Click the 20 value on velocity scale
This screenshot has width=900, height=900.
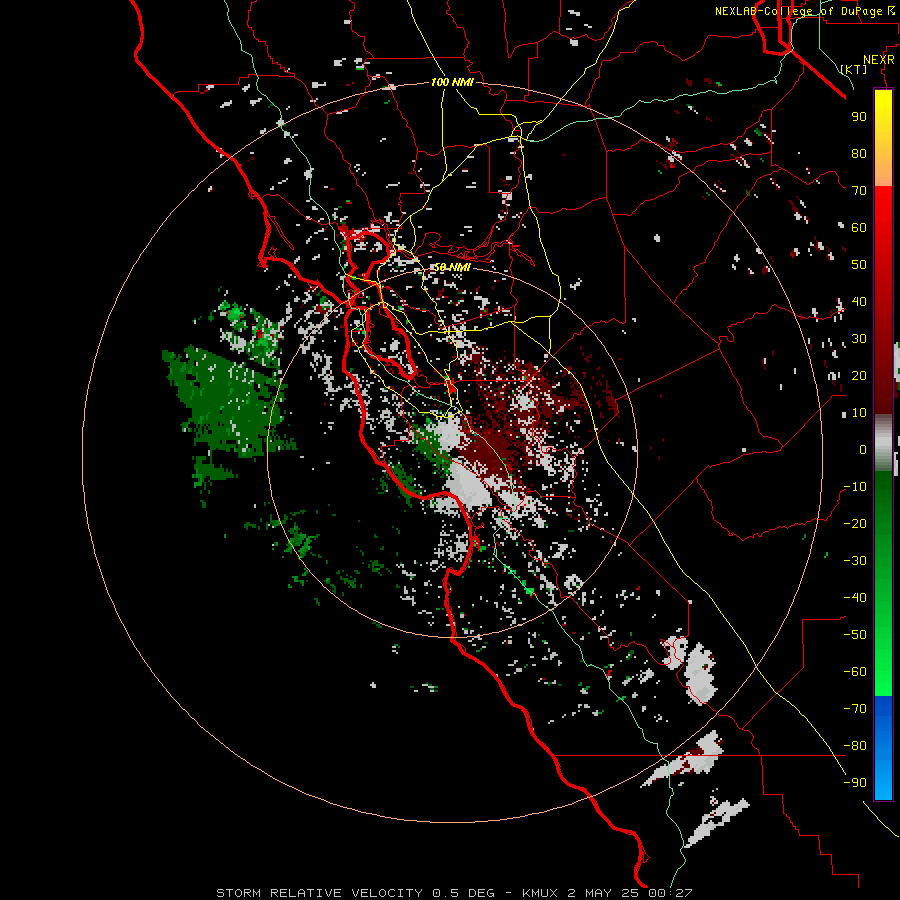tap(859, 375)
